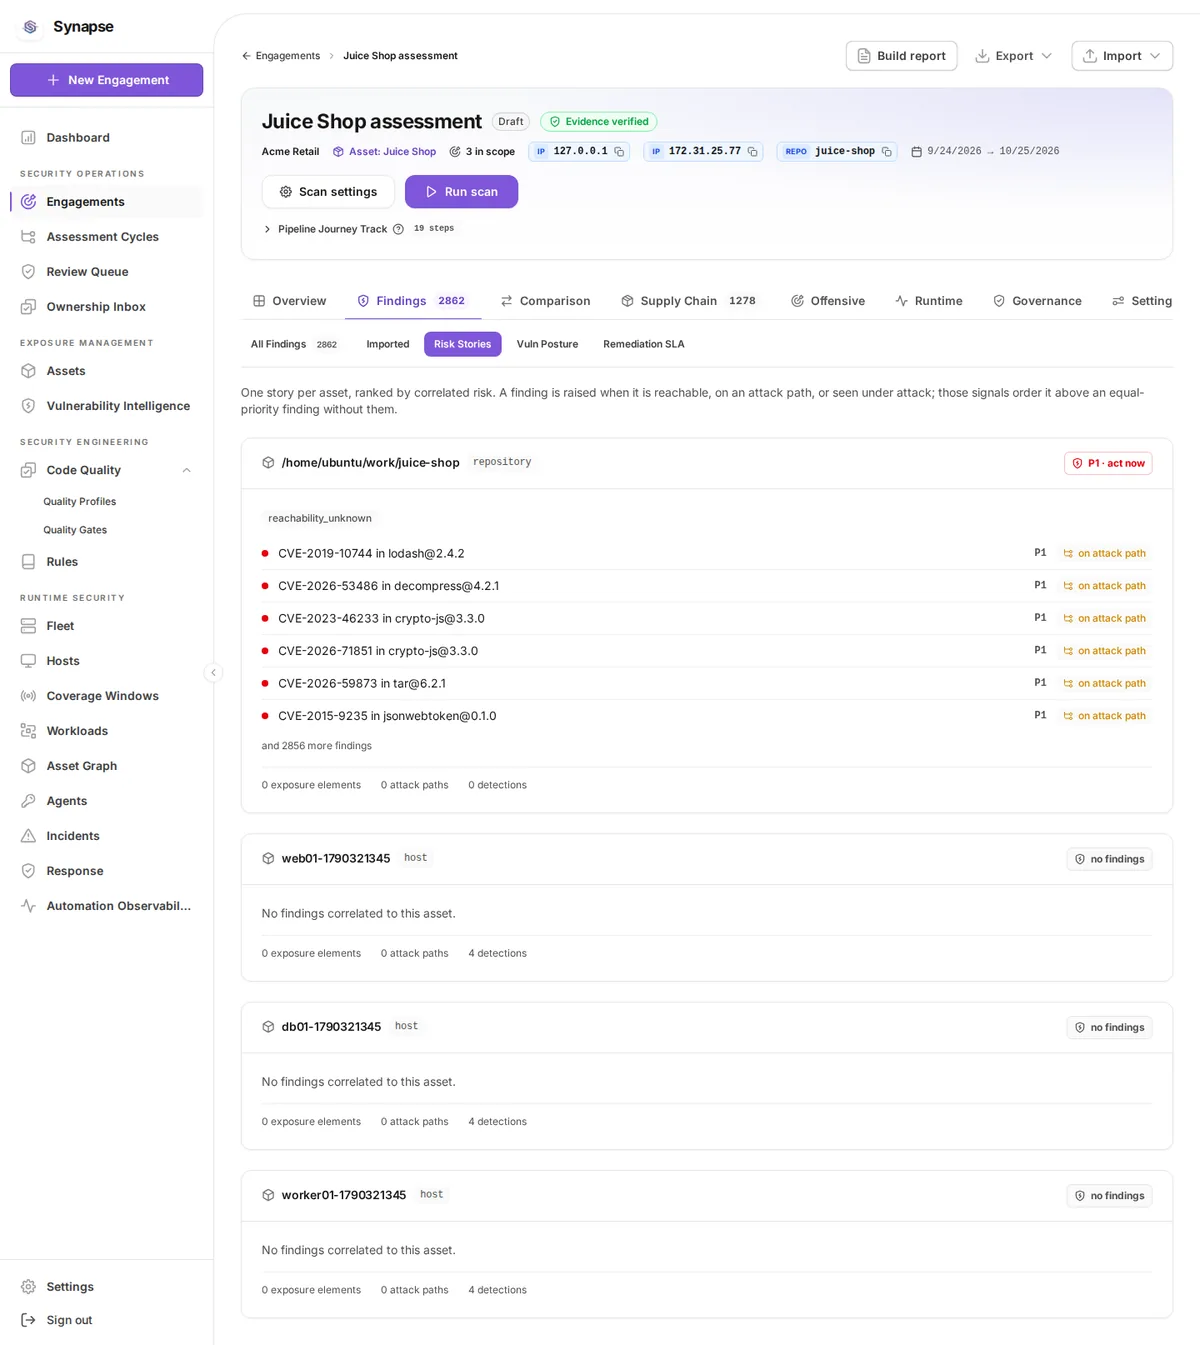Open Pipeline Journey Track help icon
Screen dimensions: 1200x1345
pyautogui.click(x=398, y=229)
